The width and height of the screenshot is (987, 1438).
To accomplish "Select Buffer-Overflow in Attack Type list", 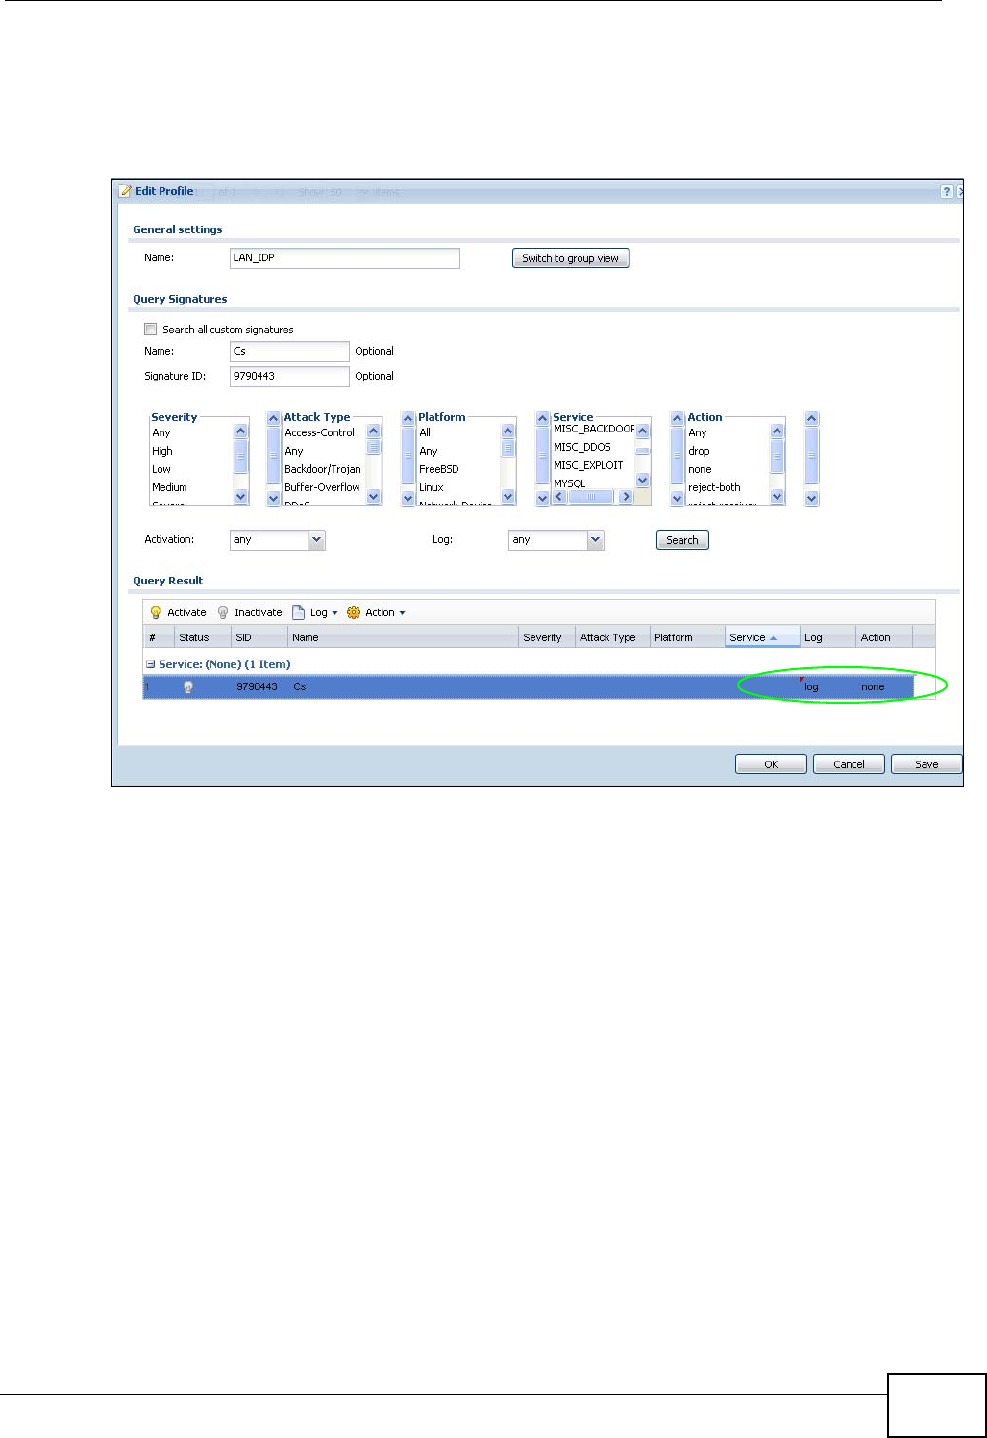I will 322,487.
